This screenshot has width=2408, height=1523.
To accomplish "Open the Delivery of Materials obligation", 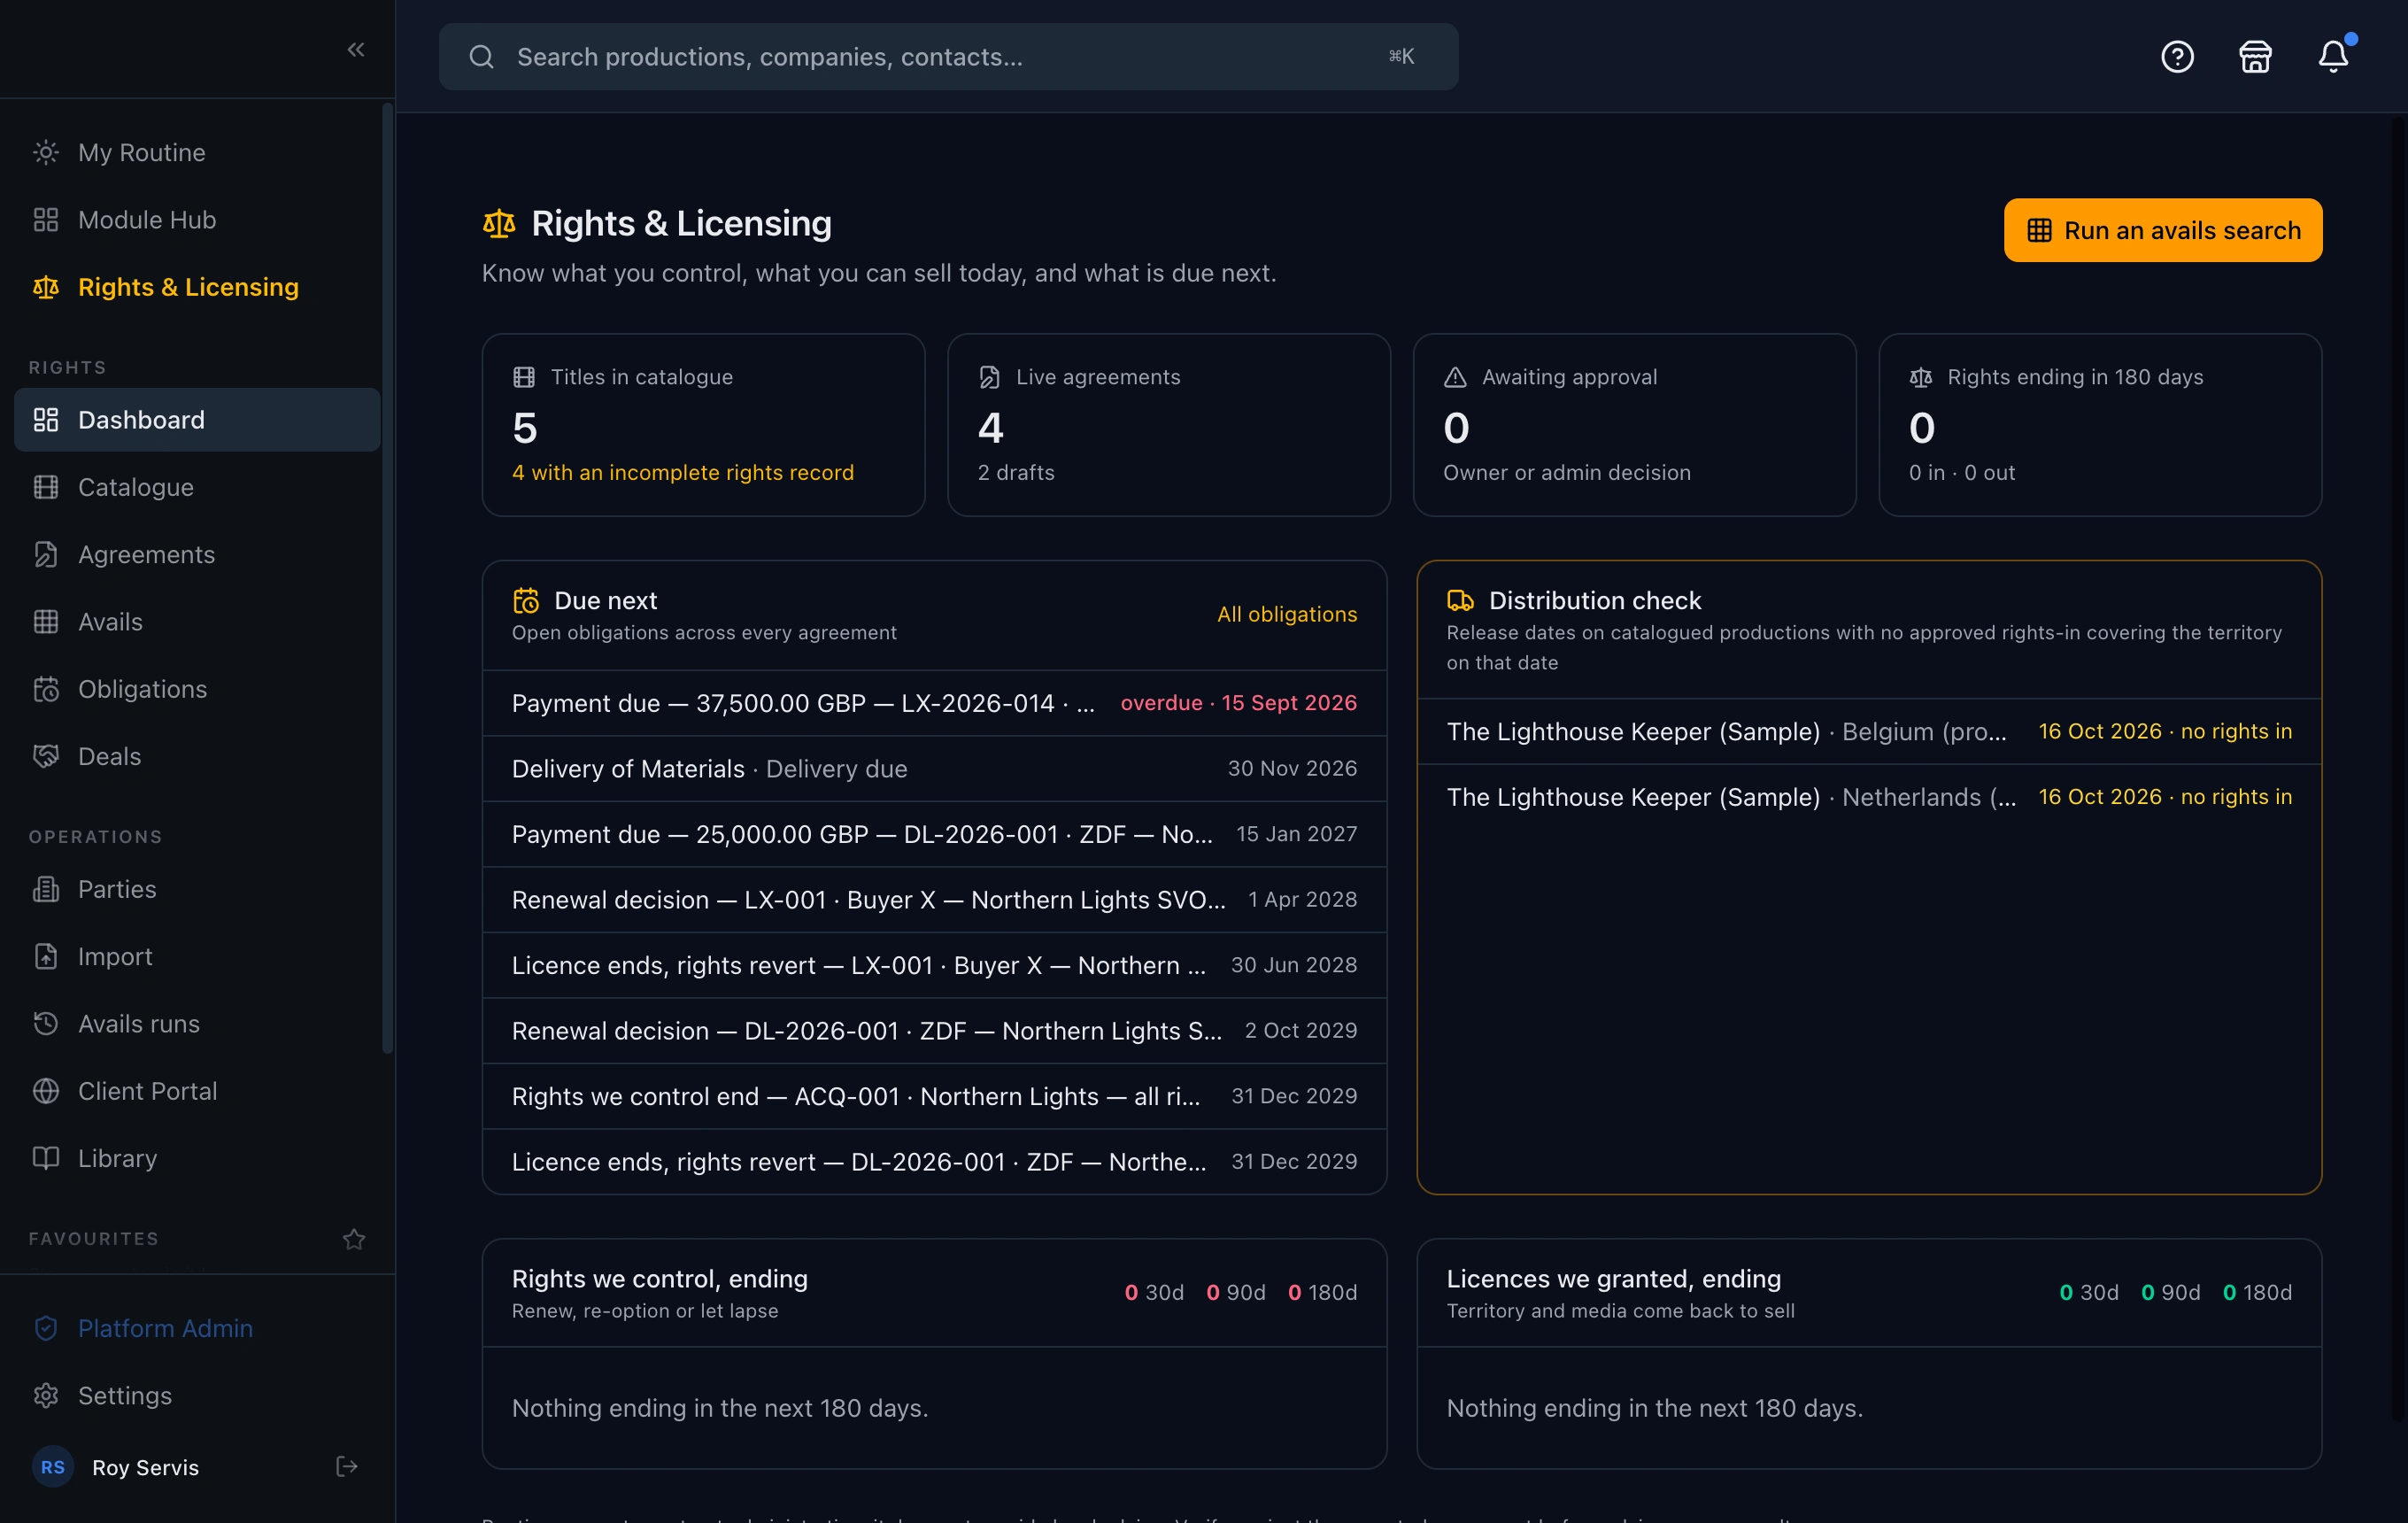I will (934, 768).
